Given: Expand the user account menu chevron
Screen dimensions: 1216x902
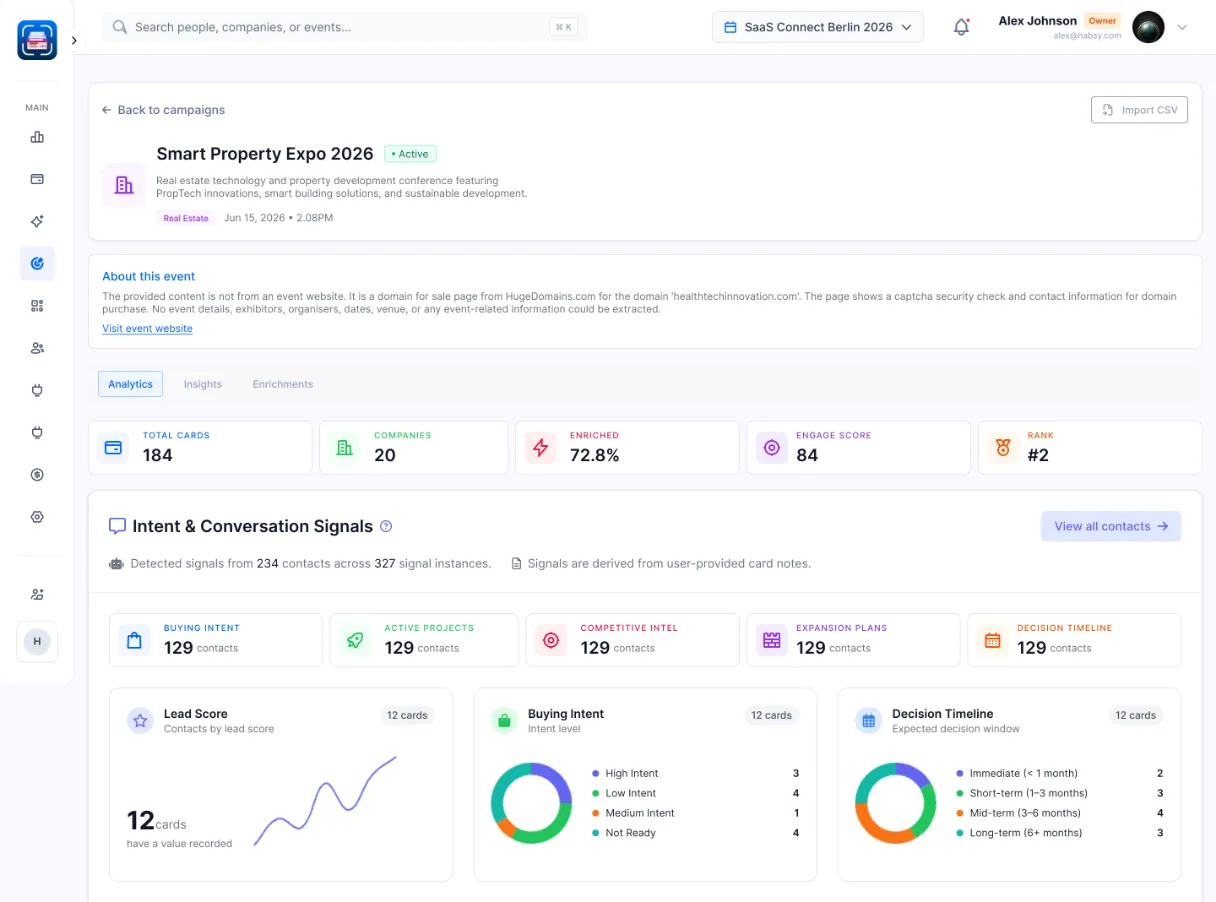Looking at the screenshot, I should (x=1182, y=27).
